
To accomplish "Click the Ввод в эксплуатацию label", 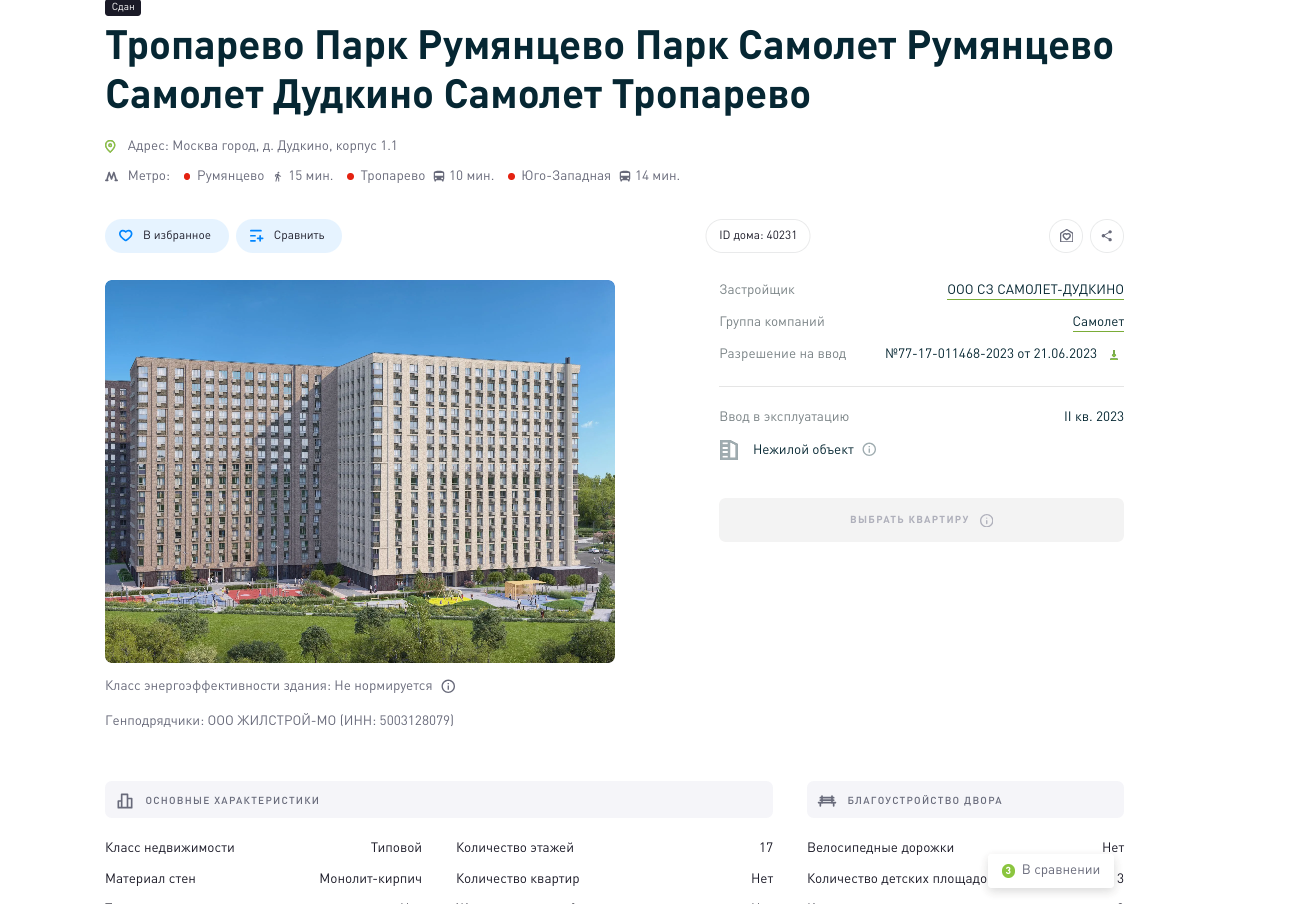I will pos(784,417).
